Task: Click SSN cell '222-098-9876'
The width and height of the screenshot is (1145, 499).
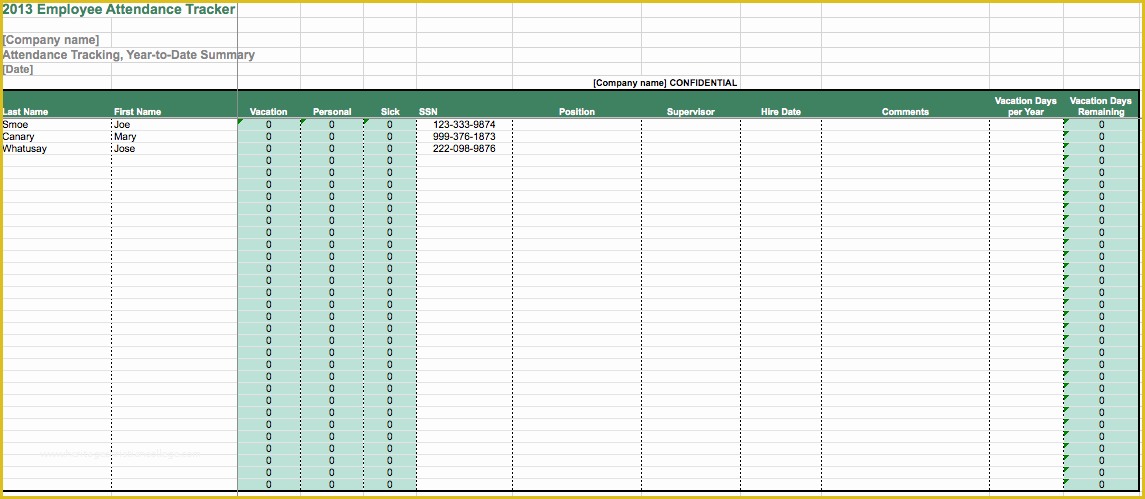Action: (464, 148)
